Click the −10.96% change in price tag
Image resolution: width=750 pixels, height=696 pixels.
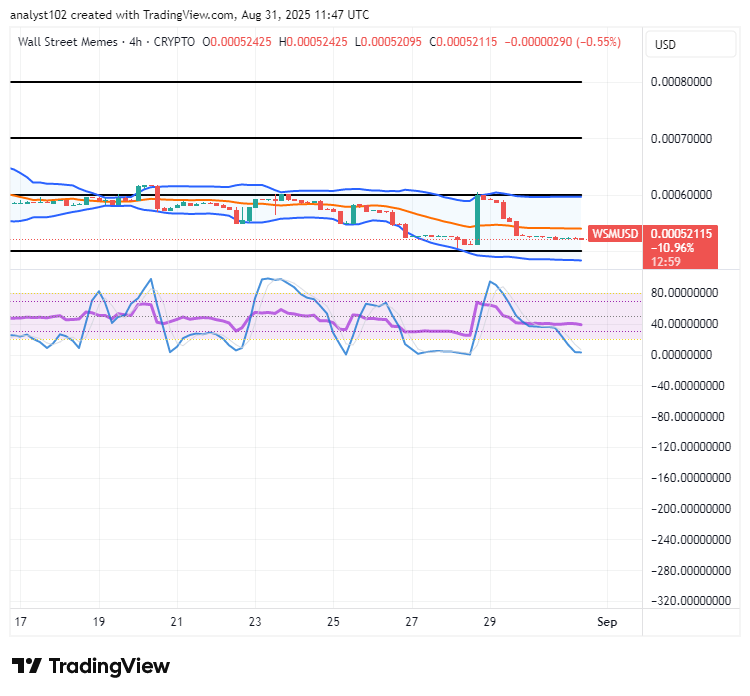click(672, 248)
